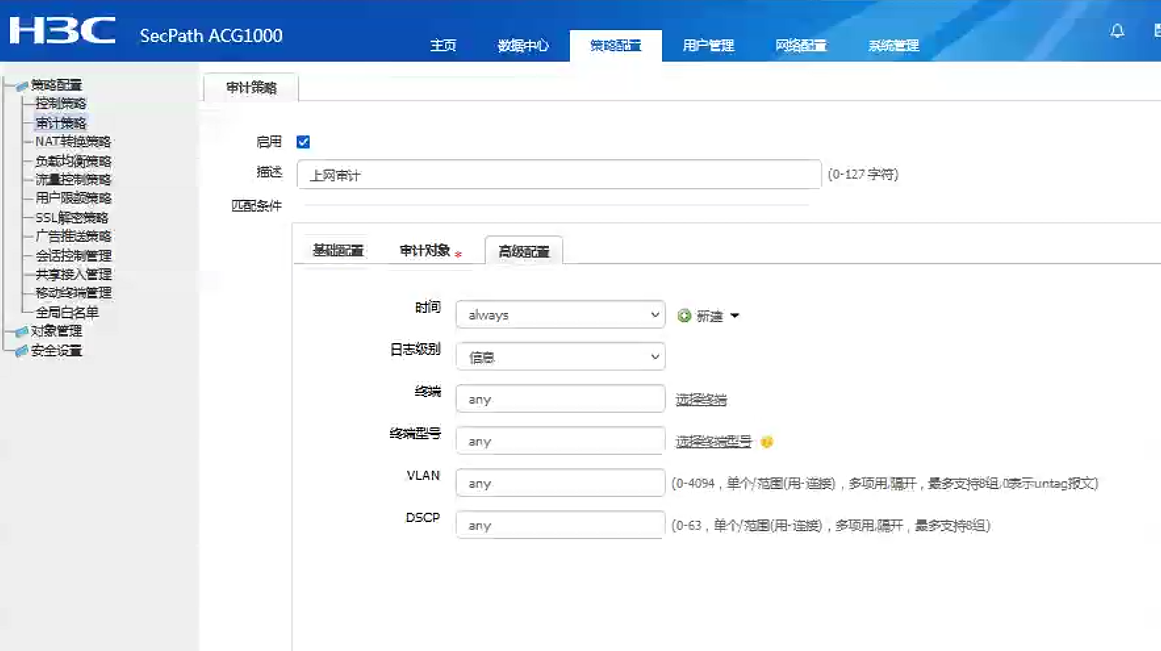Open the 日志级别 dropdown
This screenshot has width=1161, height=651.
tap(561, 357)
